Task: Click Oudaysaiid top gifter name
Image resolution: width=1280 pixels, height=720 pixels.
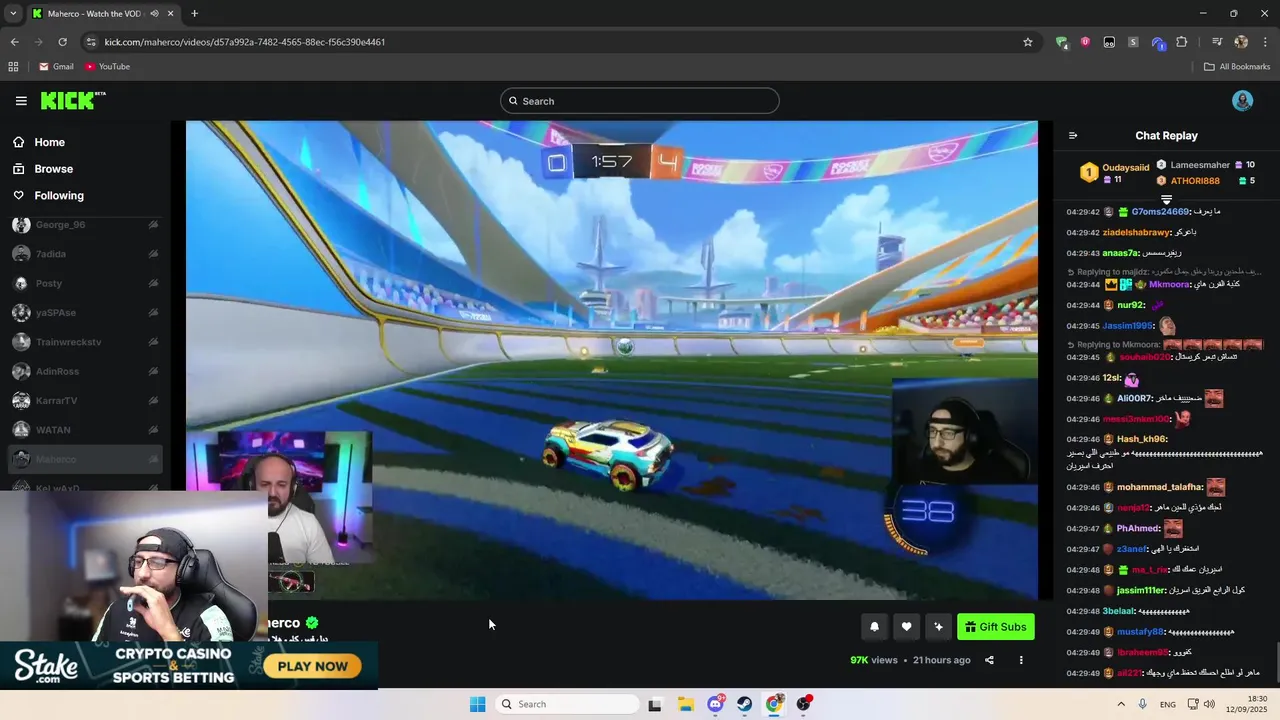Action: pyautogui.click(x=1125, y=168)
